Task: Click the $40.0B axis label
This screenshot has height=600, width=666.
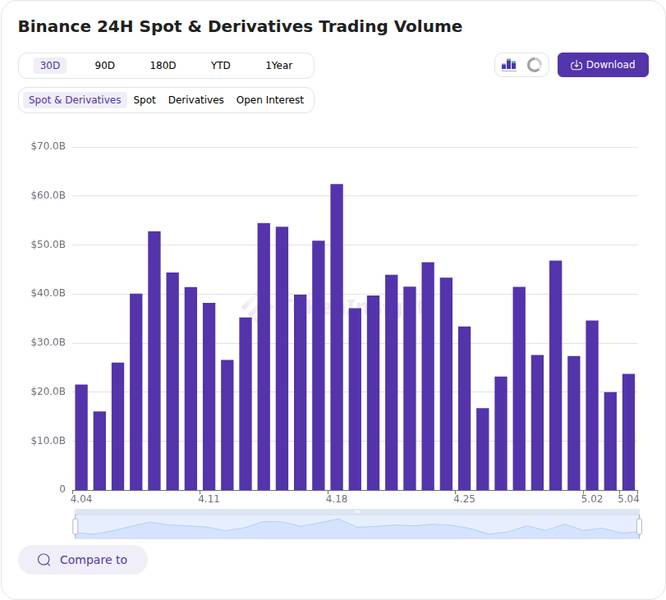Action: (48, 293)
